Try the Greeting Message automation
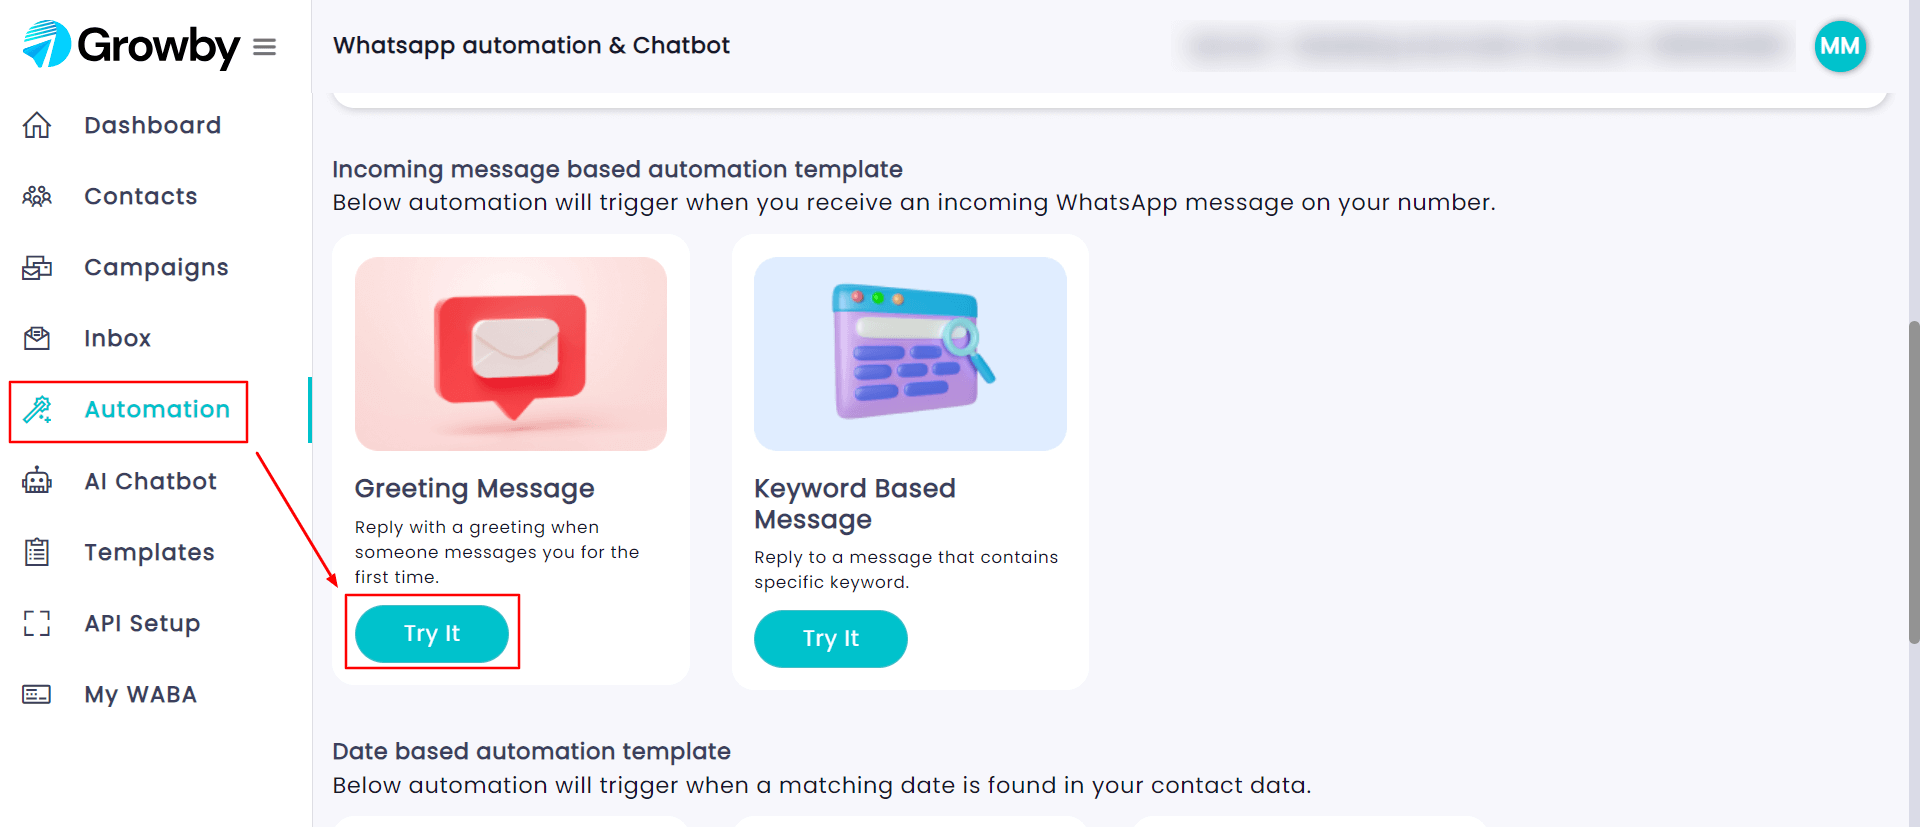This screenshot has width=1920, height=827. (x=432, y=633)
